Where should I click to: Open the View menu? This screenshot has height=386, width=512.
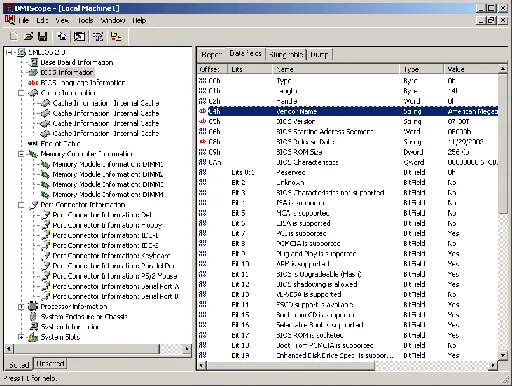pos(62,20)
